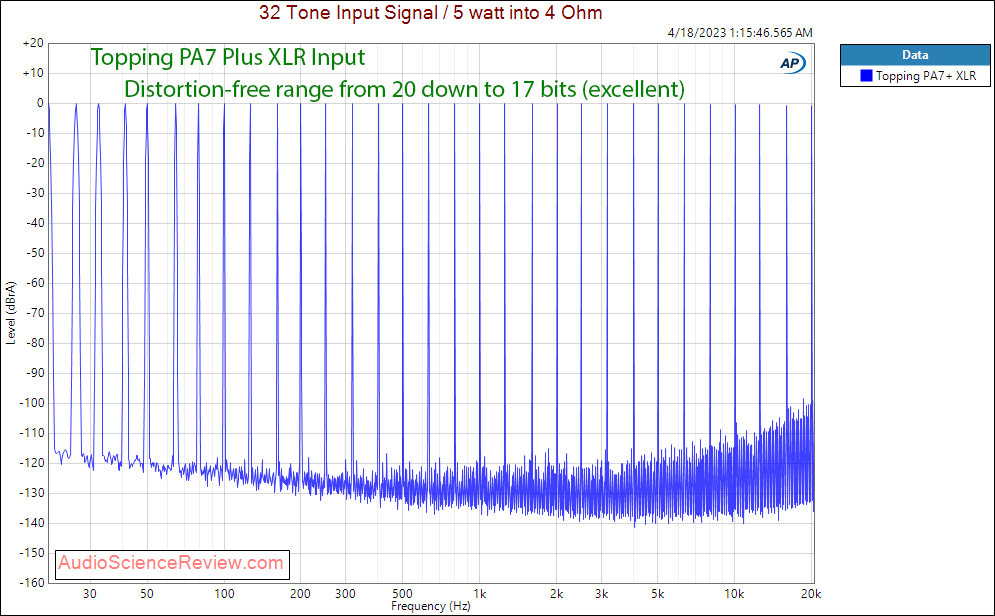This screenshot has height=616, width=995.
Task: Click the "Level (dBrA)" vertical axis title
Action: coord(10,313)
